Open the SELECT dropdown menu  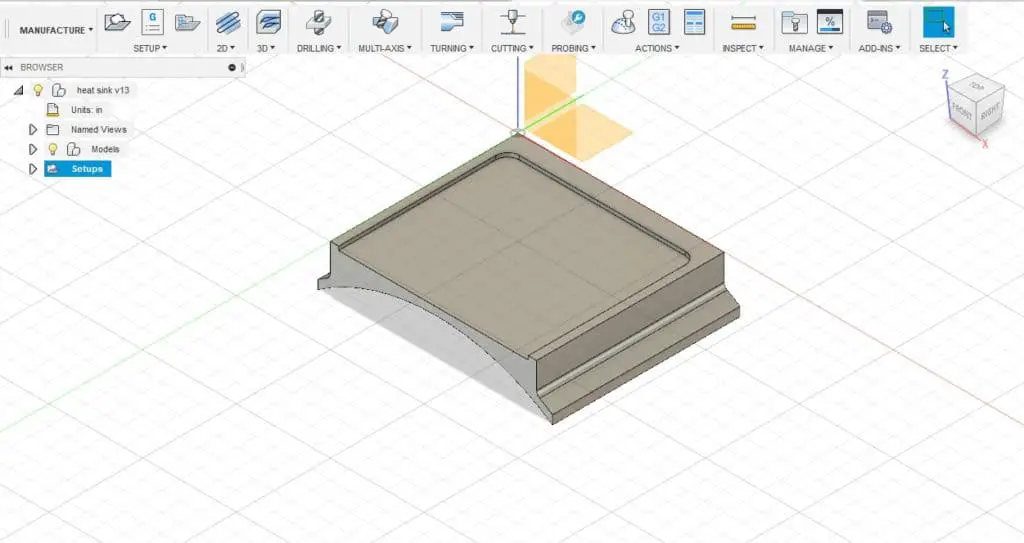coord(938,48)
